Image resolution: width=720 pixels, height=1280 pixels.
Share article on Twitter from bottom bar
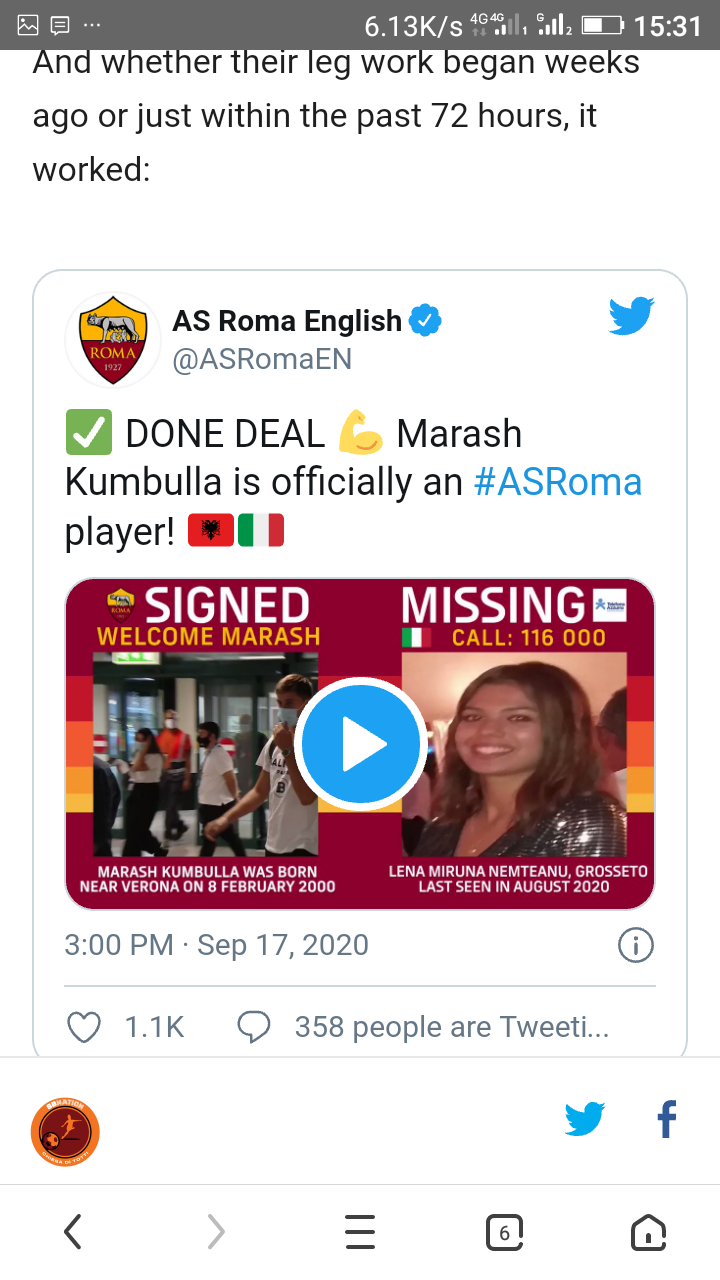pyautogui.click(x=585, y=1119)
